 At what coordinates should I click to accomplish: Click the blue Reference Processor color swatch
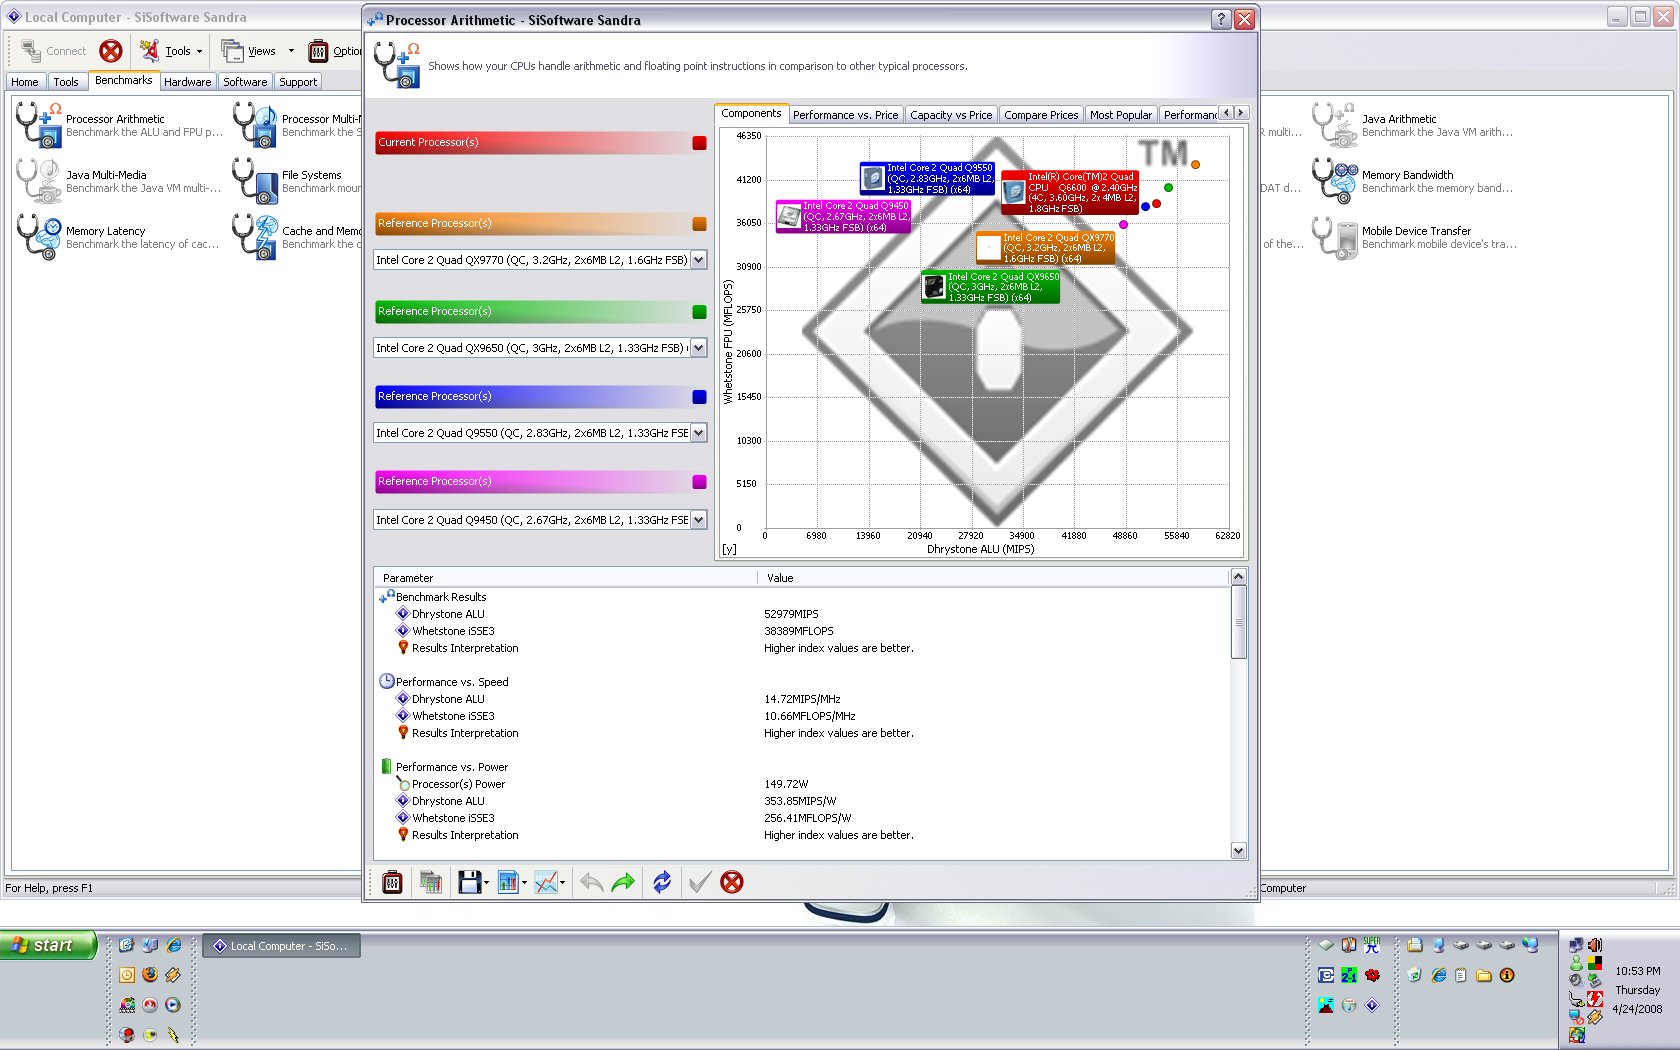click(699, 397)
